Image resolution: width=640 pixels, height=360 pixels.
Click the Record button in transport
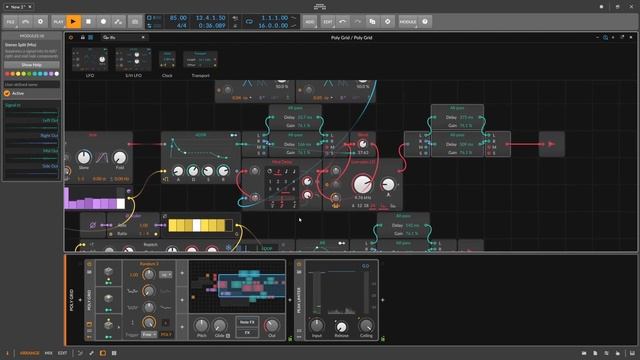coord(103,22)
